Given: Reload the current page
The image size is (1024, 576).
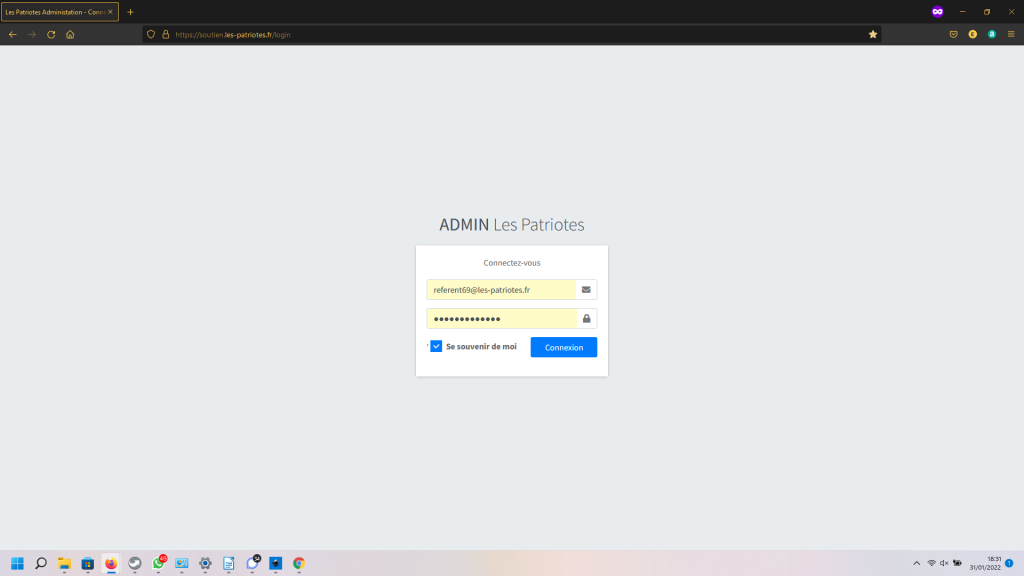Looking at the screenshot, I should click(x=51, y=34).
